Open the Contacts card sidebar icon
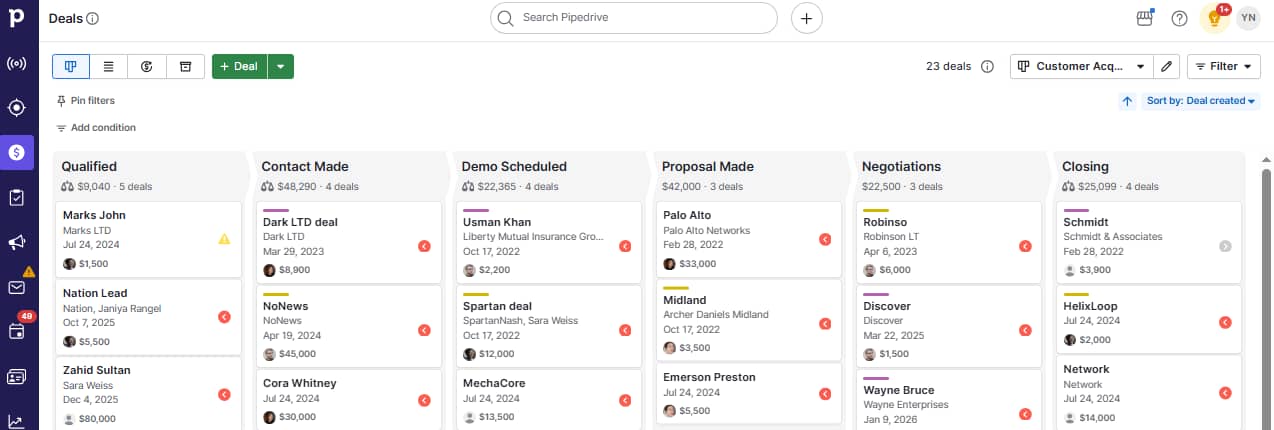Image resolution: width=1274 pixels, height=430 pixels. point(17,376)
